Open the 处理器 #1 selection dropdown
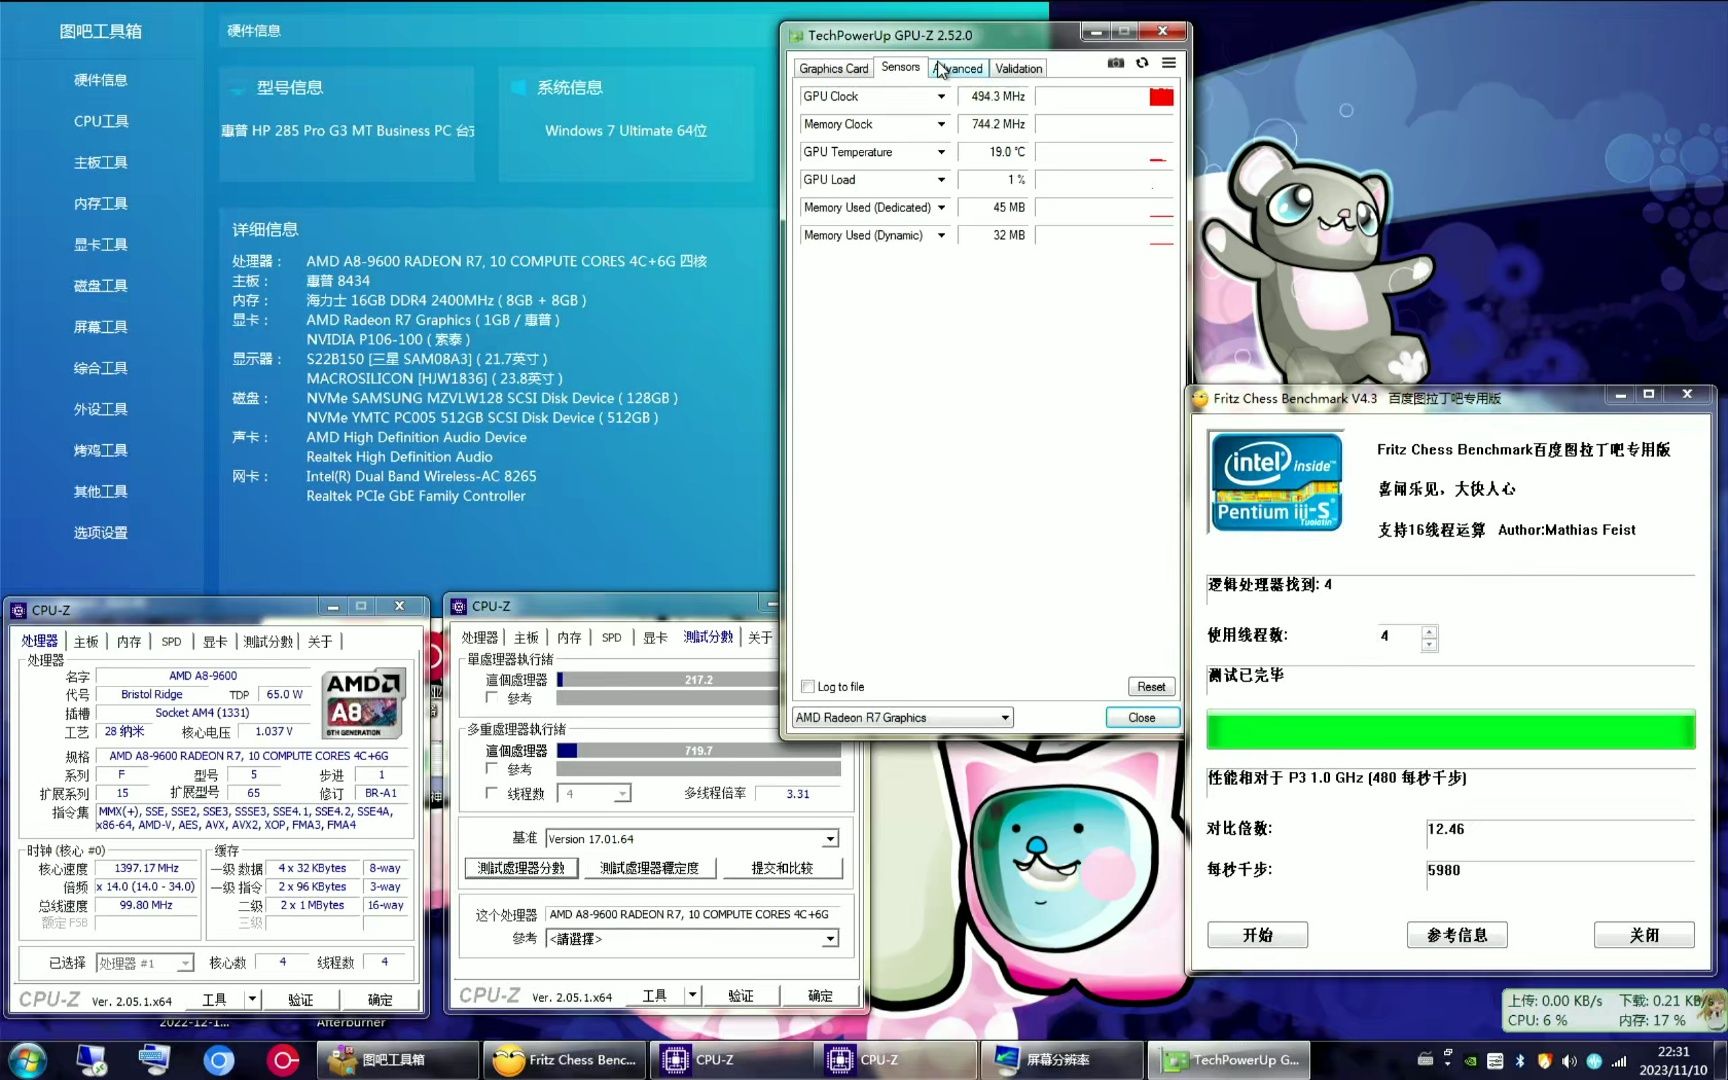Viewport: 1728px width, 1080px height. tap(145, 963)
